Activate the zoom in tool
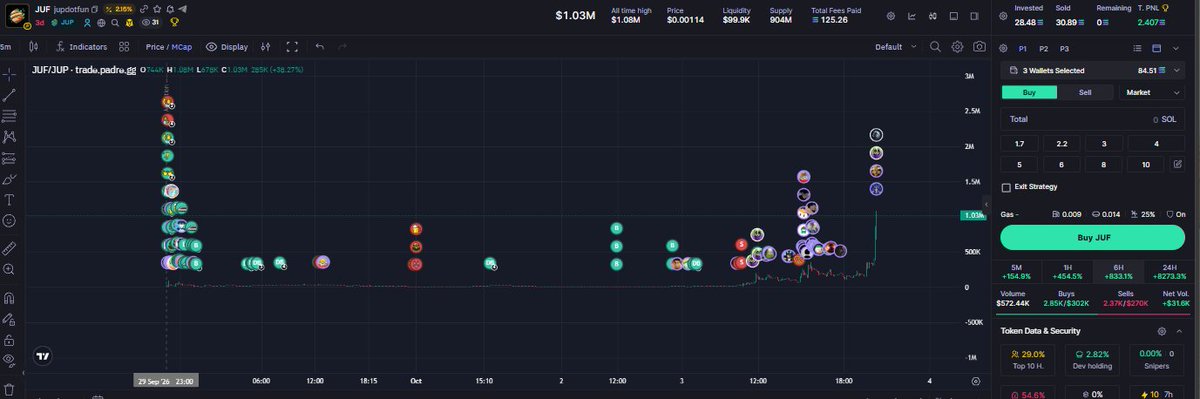 [9, 269]
